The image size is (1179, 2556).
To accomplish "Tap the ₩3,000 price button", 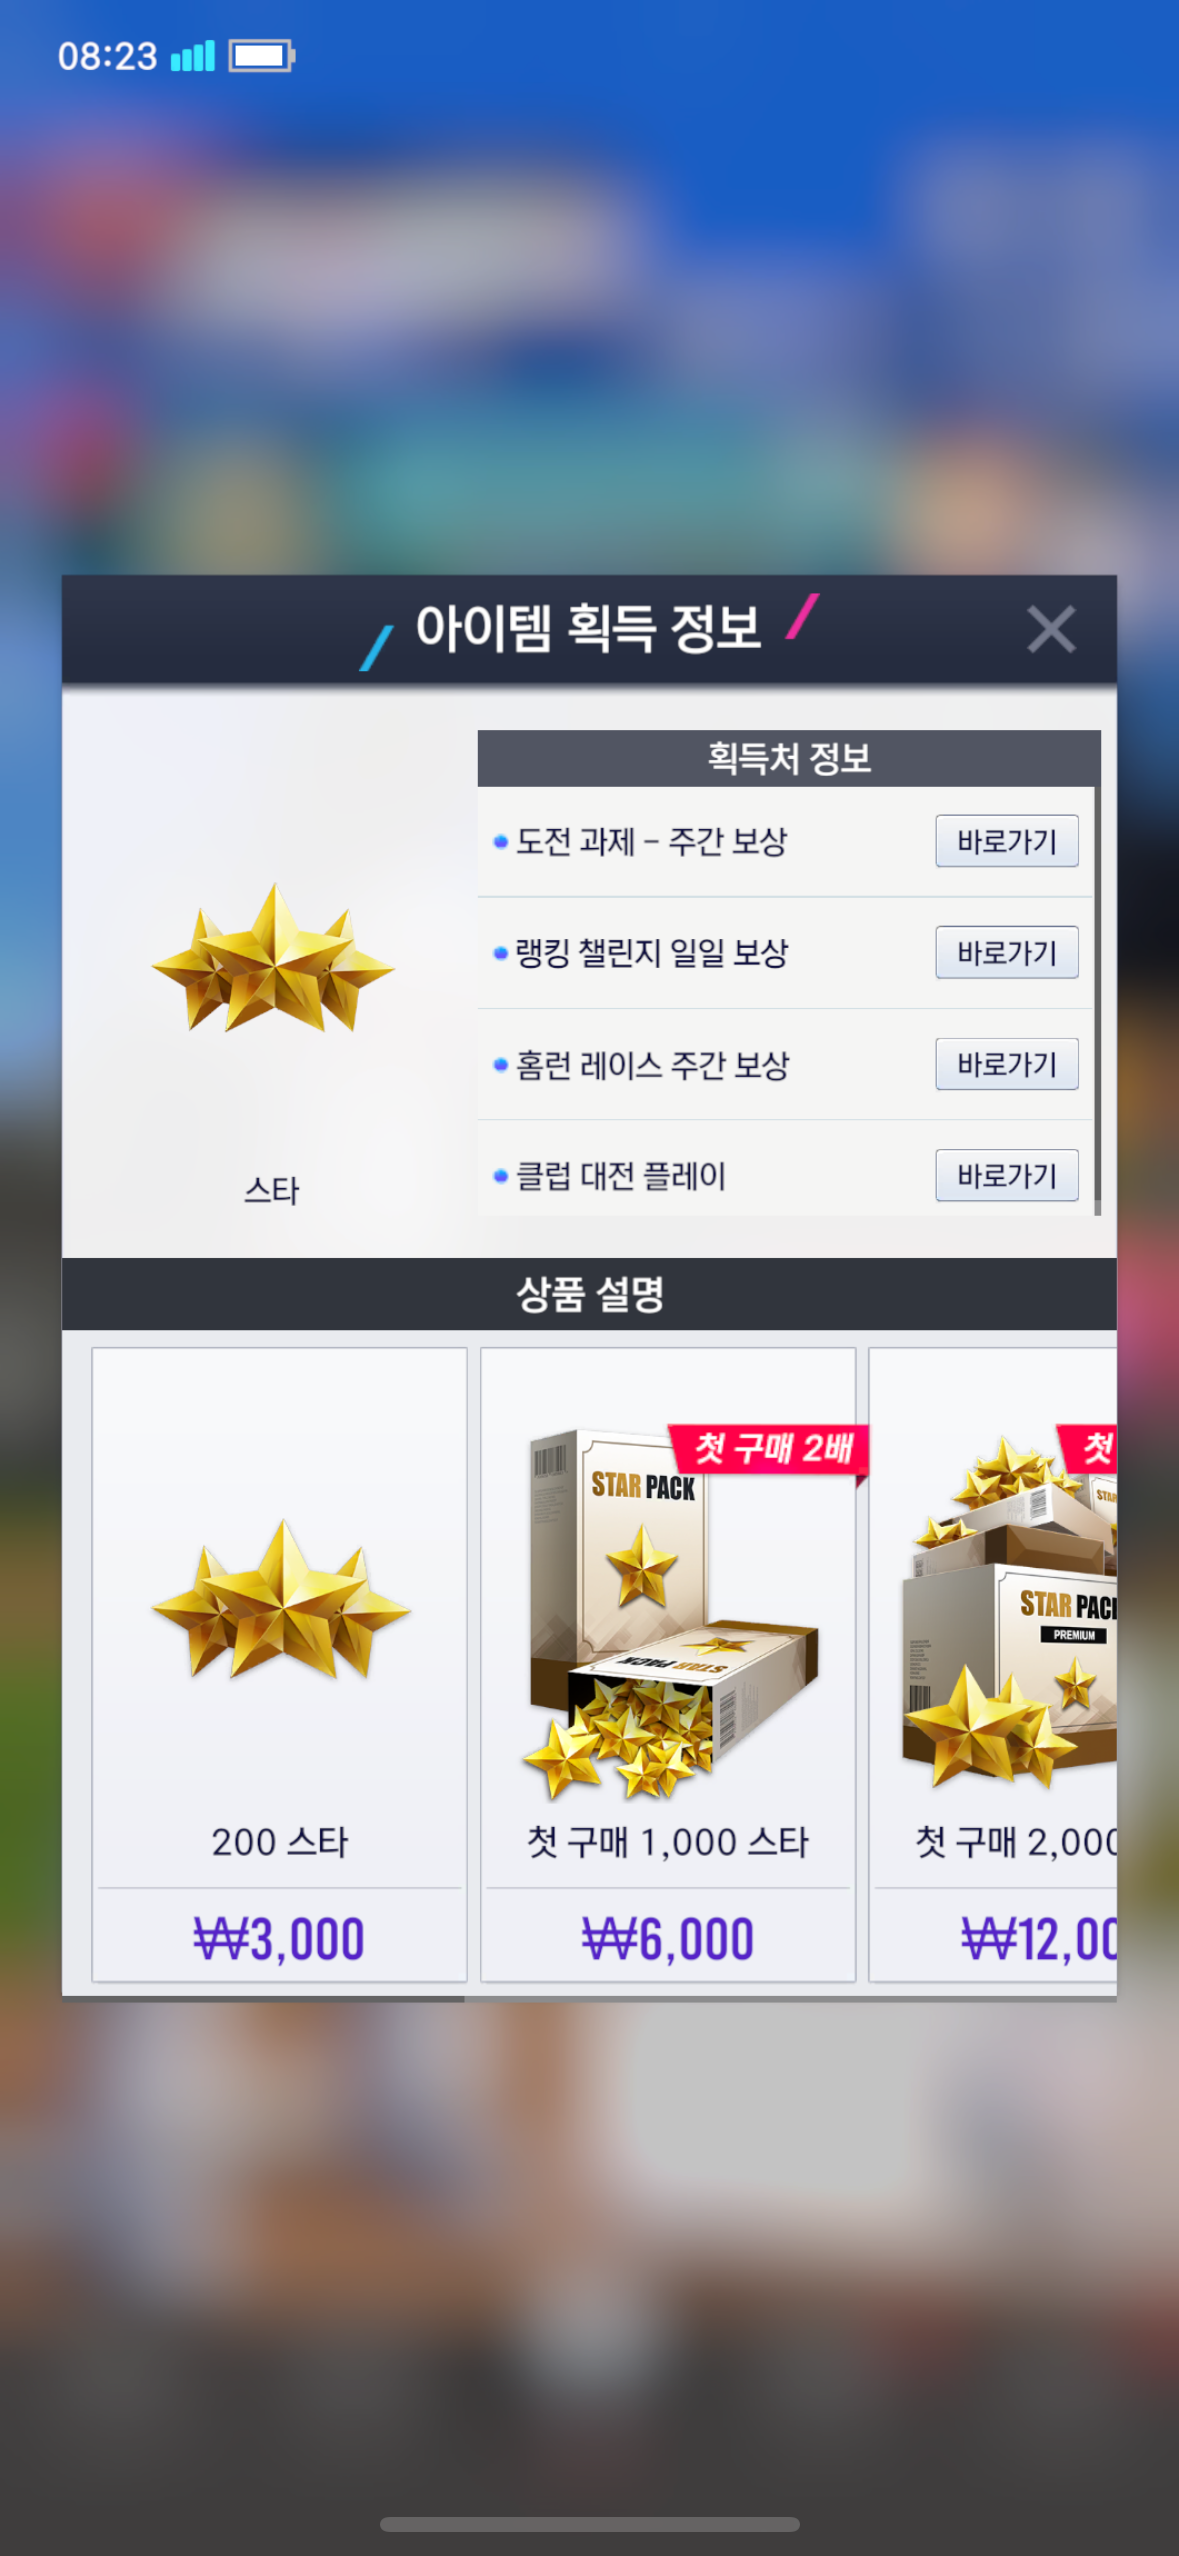I will click(x=279, y=1938).
